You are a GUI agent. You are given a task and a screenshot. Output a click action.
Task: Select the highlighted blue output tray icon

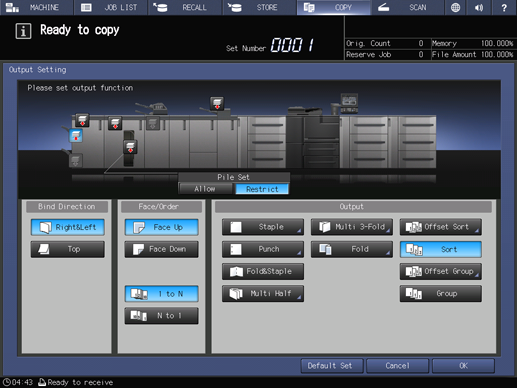tap(76, 136)
